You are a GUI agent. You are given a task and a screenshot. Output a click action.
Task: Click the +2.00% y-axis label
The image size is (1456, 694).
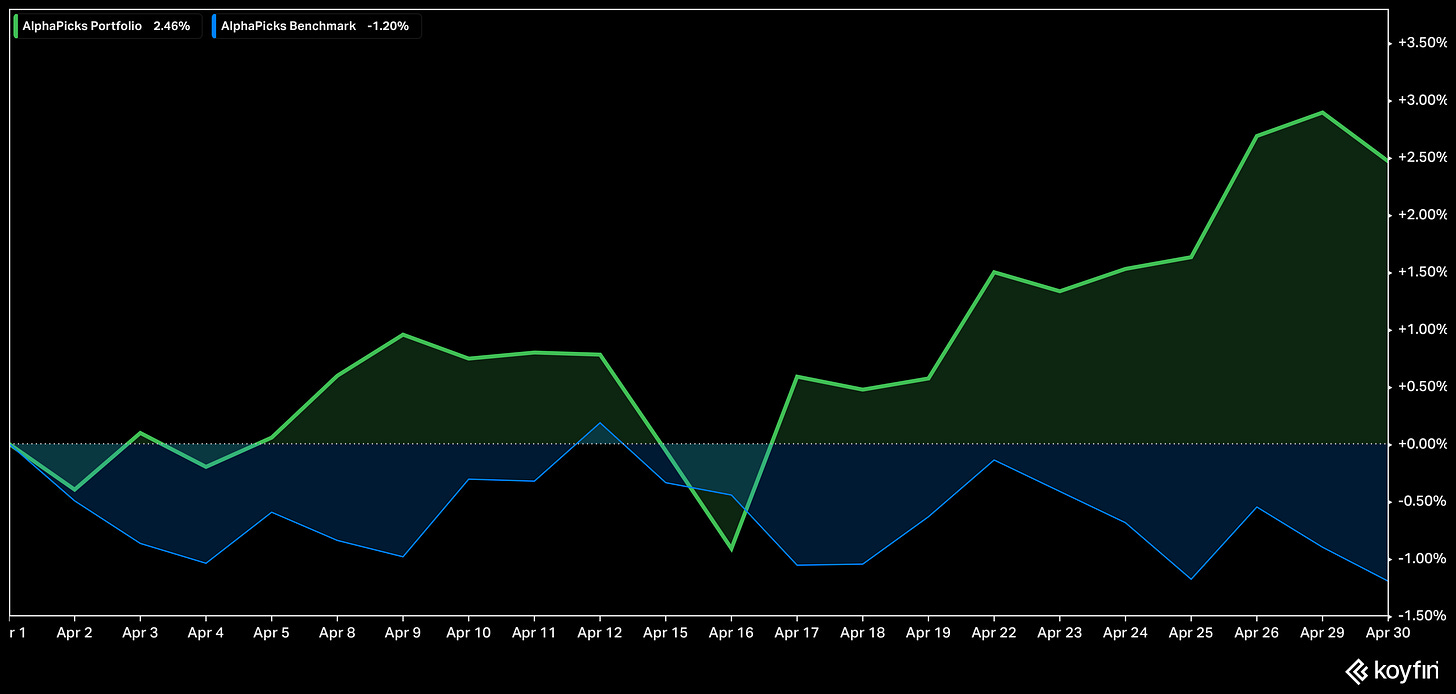pyautogui.click(x=1424, y=214)
